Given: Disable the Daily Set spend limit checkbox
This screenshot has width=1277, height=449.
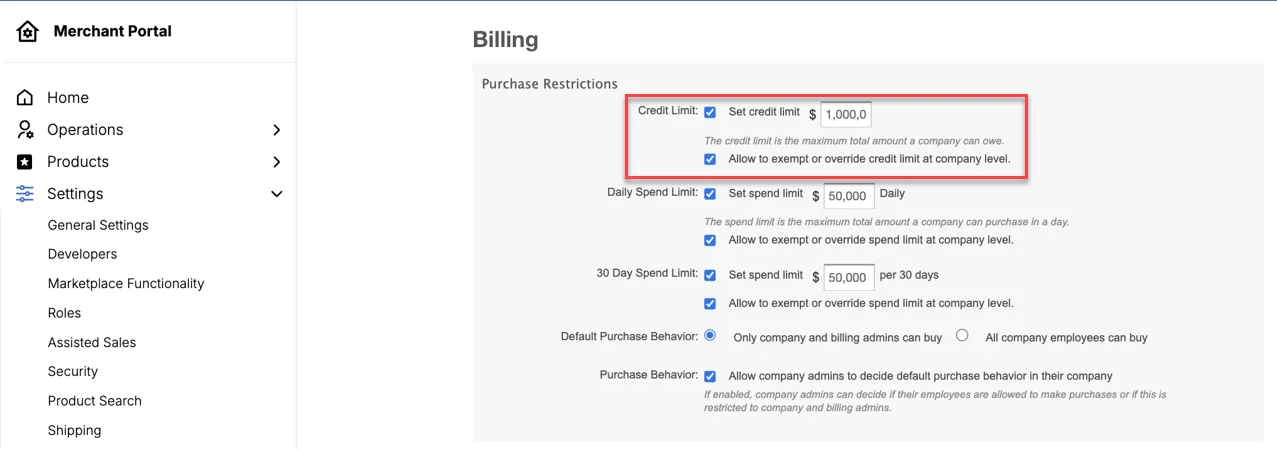Looking at the screenshot, I should 710,194.
